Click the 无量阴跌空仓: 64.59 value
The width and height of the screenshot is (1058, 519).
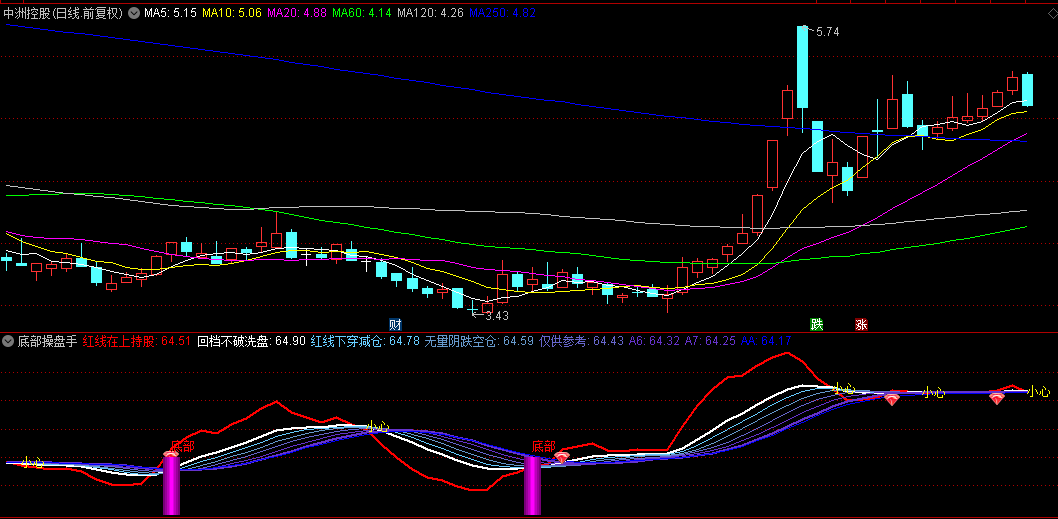click(479, 341)
